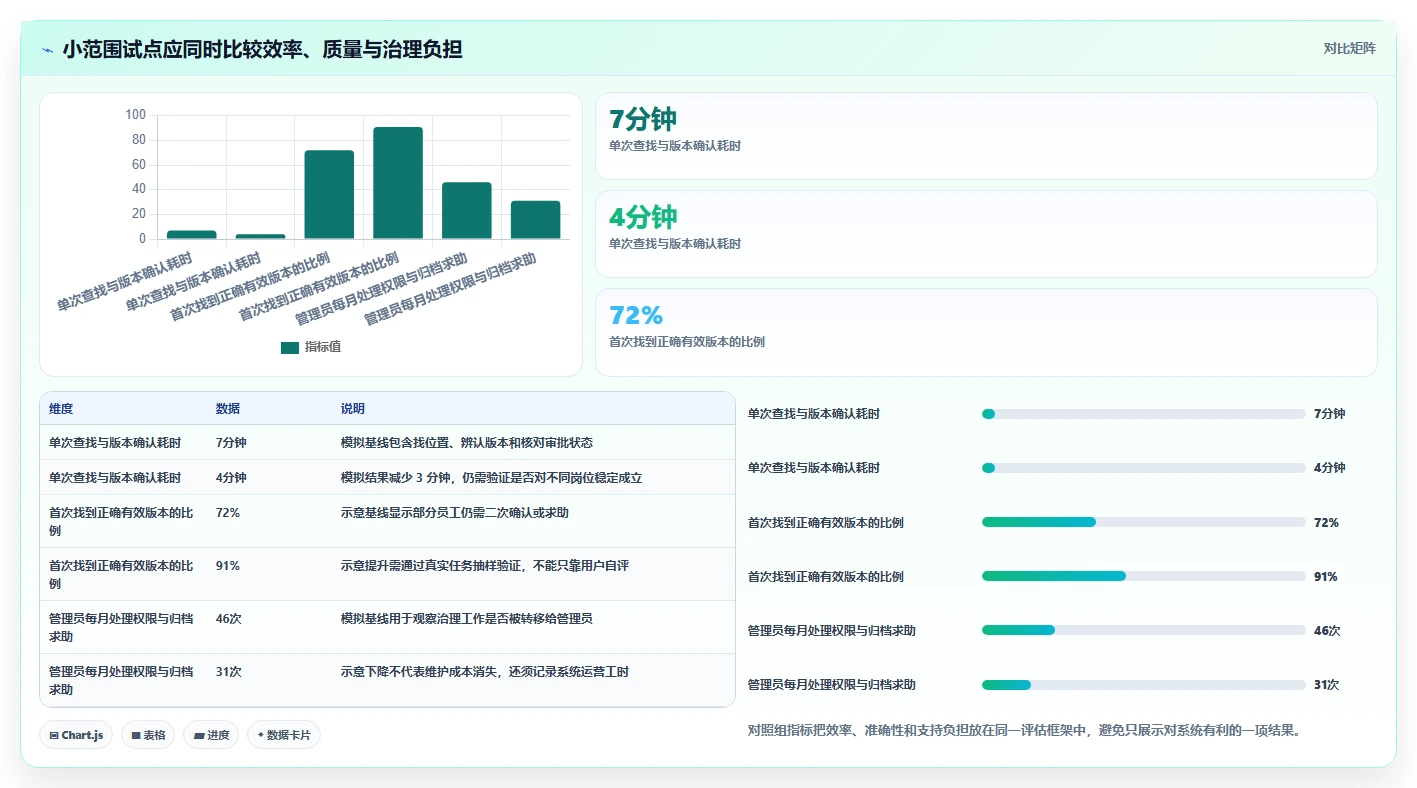The height and width of the screenshot is (788, 1417).
Task: Click the chart bar reaching about 46
Action: [x=467, y=211]
